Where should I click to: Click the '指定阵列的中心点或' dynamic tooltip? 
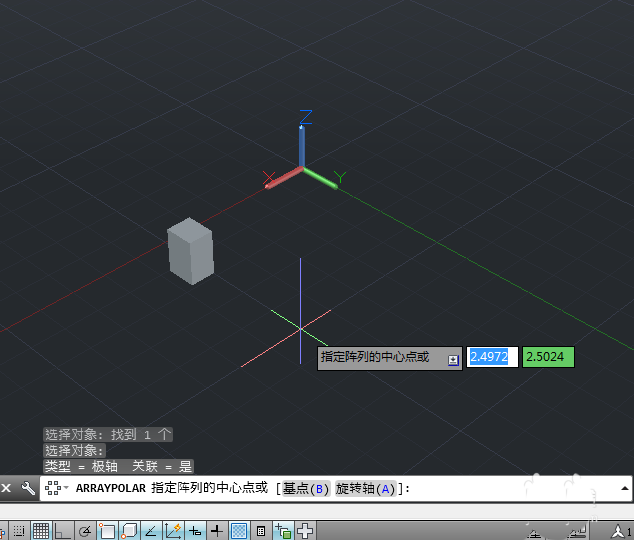(390, 359)
